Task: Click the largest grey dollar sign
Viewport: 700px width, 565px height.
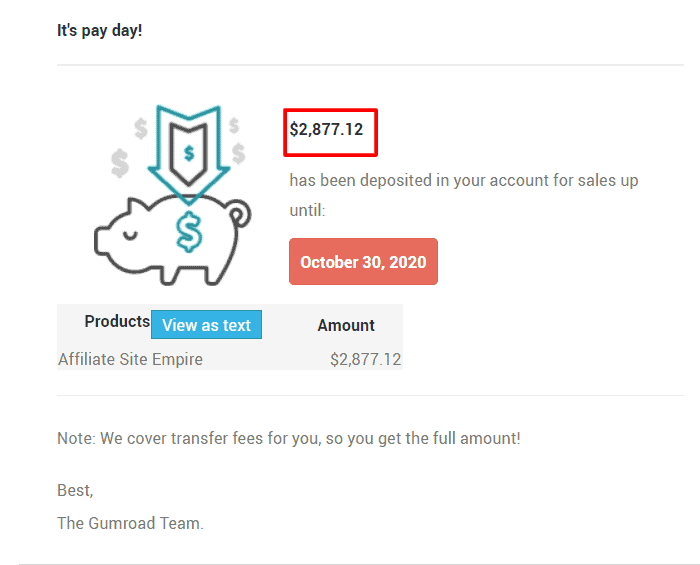Action: pyautogui.click(x=121, y=161)
